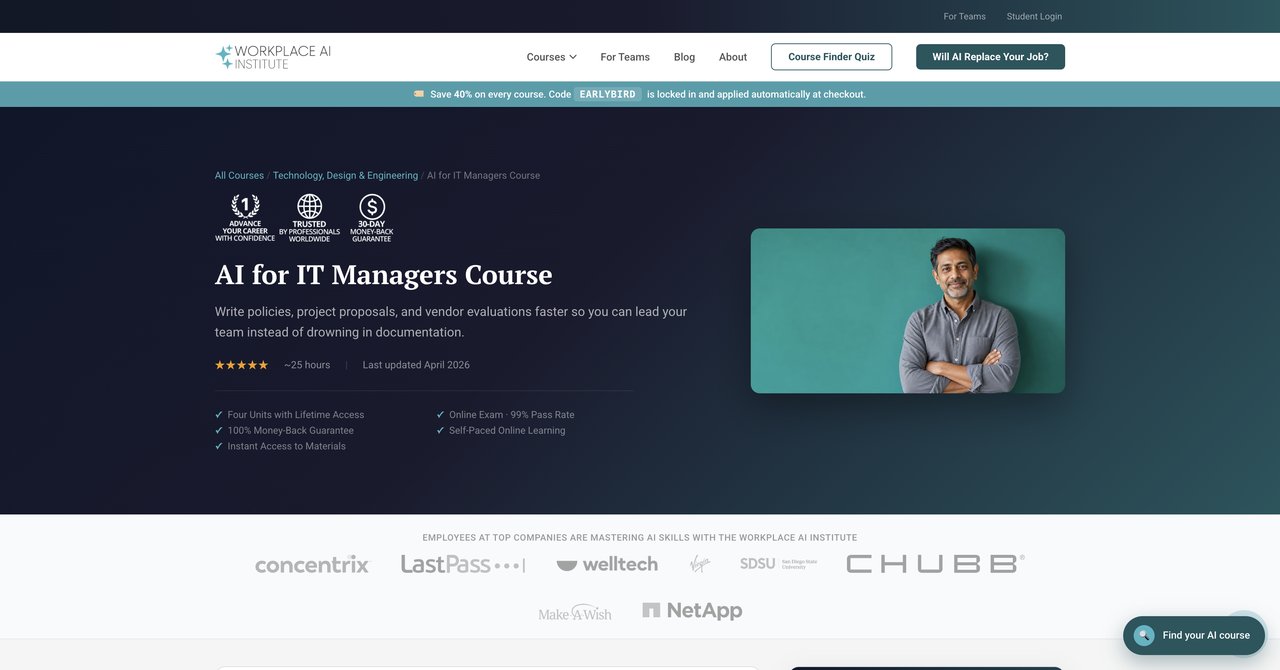
Task: Click Online Exam - 99% Pass Rate
Action: click(512, 415)
